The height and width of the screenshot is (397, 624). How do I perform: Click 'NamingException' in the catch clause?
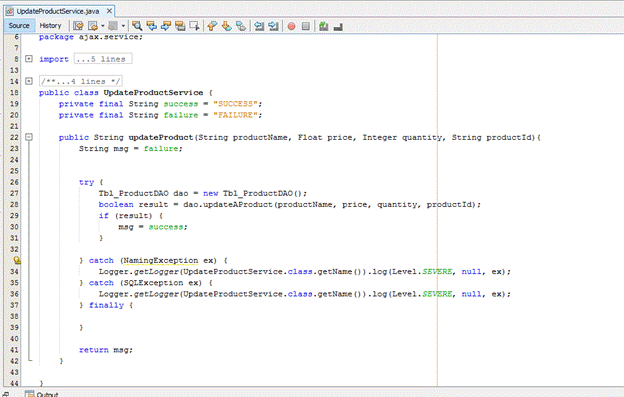160,260
